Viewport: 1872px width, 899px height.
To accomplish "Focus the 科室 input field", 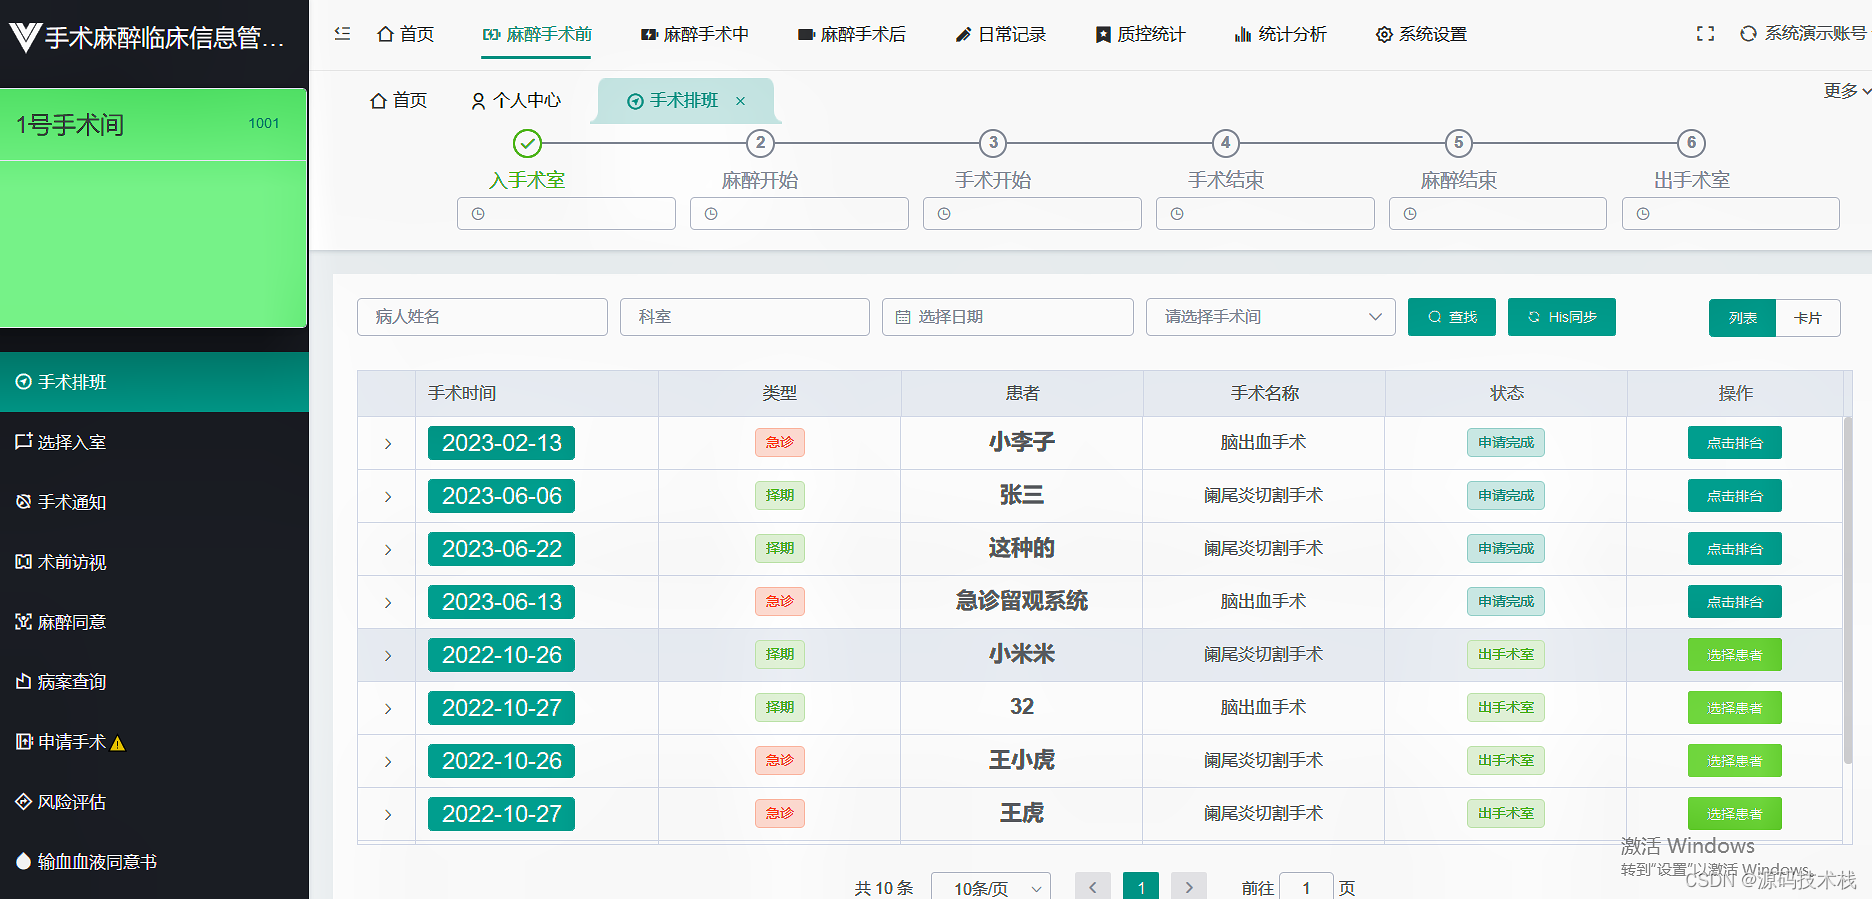I will point(745,317).
